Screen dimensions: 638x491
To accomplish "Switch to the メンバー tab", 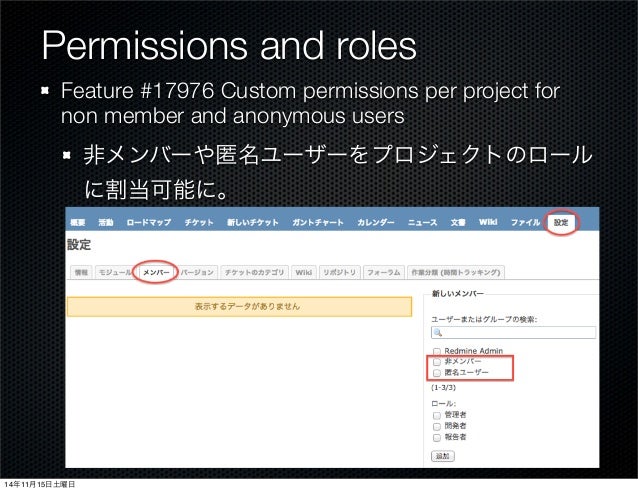I will (x=156, y=272).
